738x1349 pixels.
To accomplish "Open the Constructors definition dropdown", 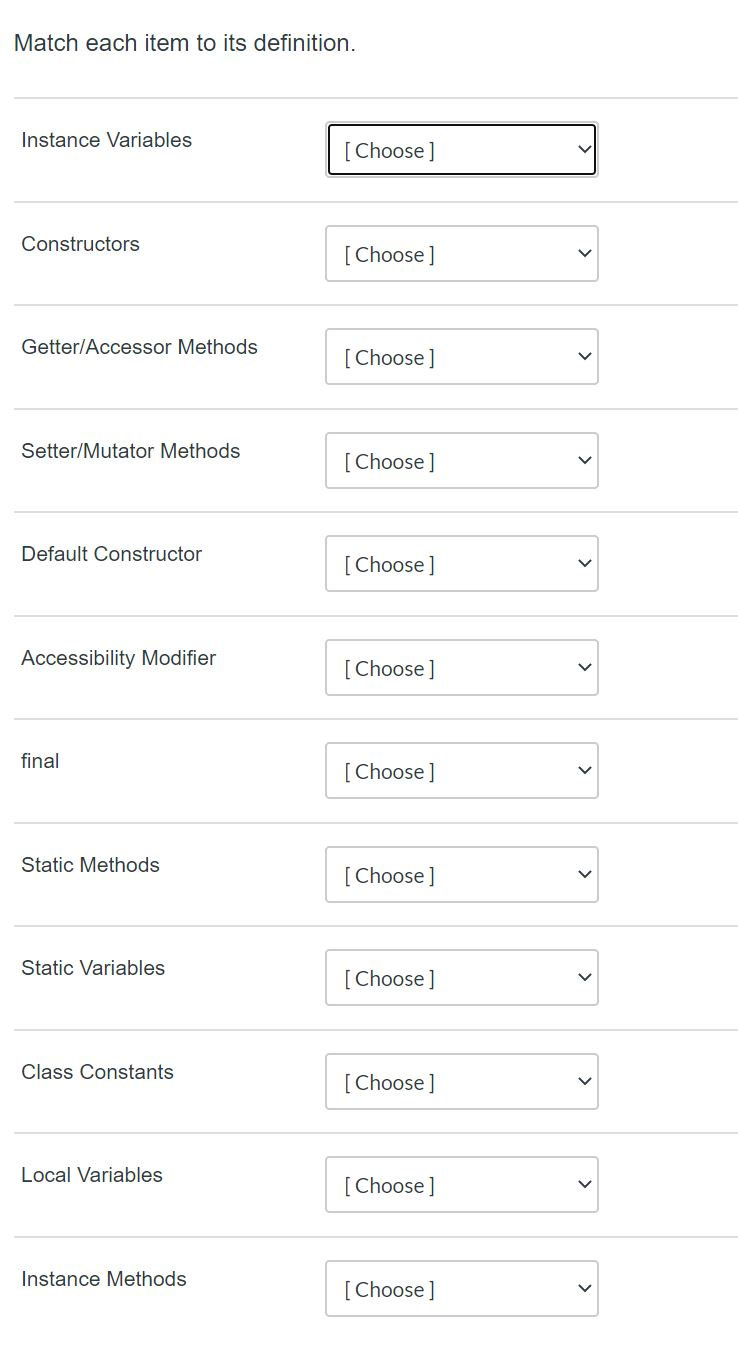I will click(x=461, y=253).
